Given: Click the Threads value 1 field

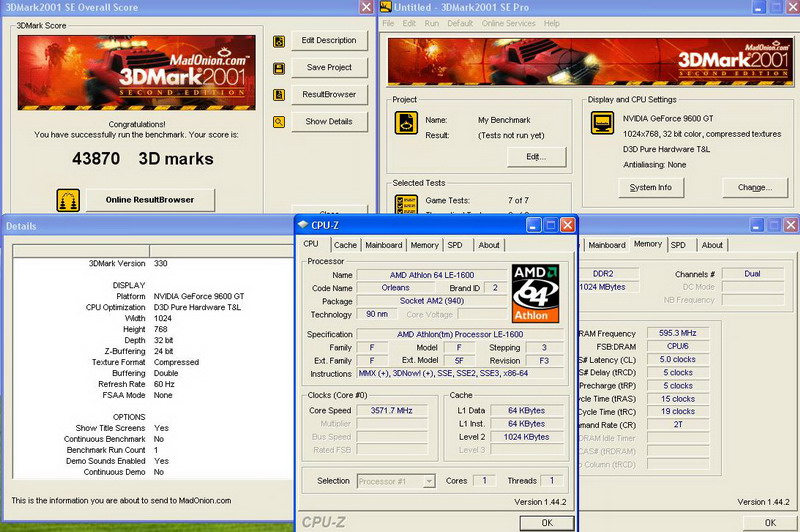Looking at the screenshot, I should point(551,481).
